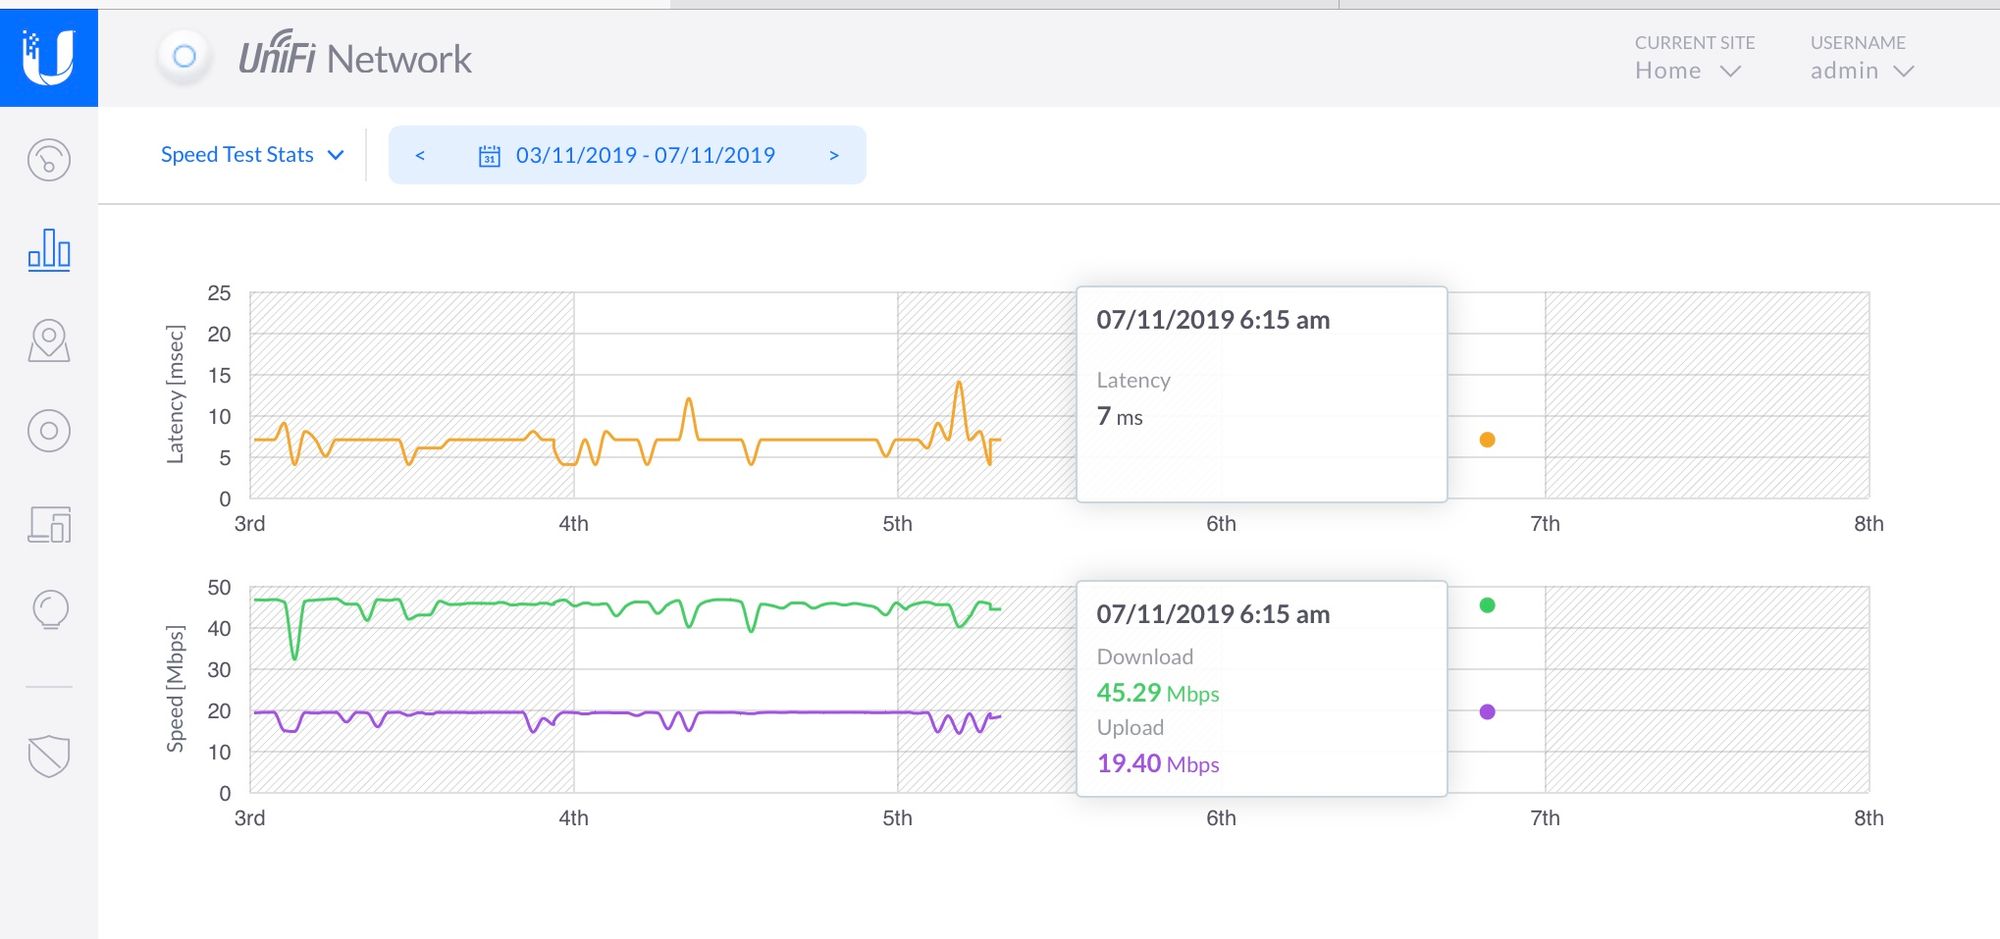This screenshot has height=939, width=2000.
Task: Expand the Speed Test Stats dropdown
Action: [252, 155]
